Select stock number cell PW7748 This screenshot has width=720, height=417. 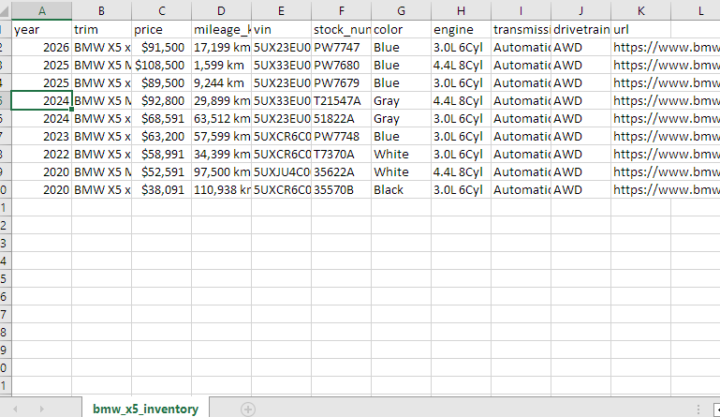[x=341, y=136]
